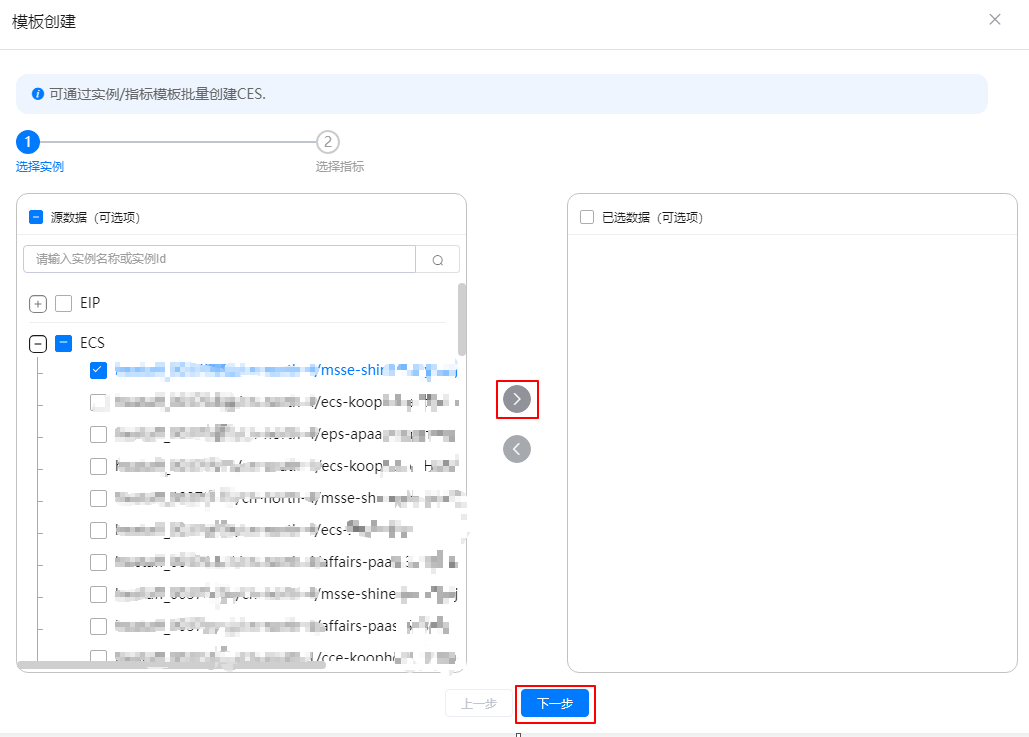Click the source list horizontal scrollbar
1029x737 pixels.
tap(170, 665)
